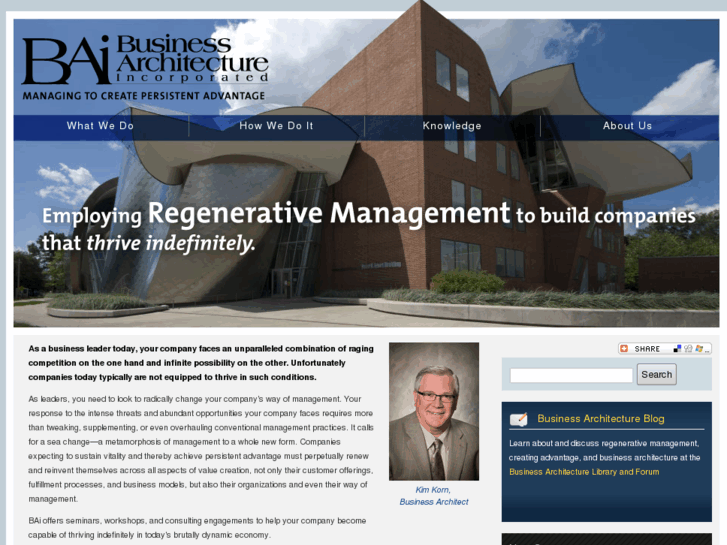Go to the About Us page
Image resolution: width=727 pixels, height=545 pixels.
(627, 126)
